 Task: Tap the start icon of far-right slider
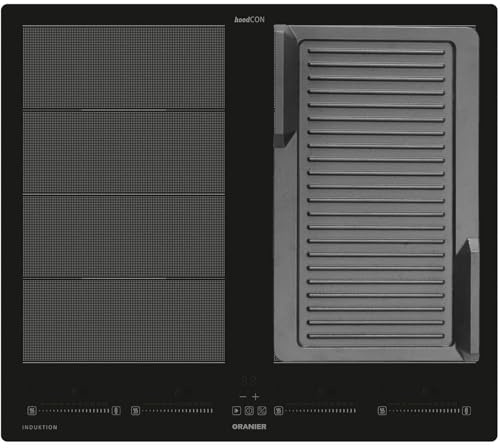click(382, 411)
